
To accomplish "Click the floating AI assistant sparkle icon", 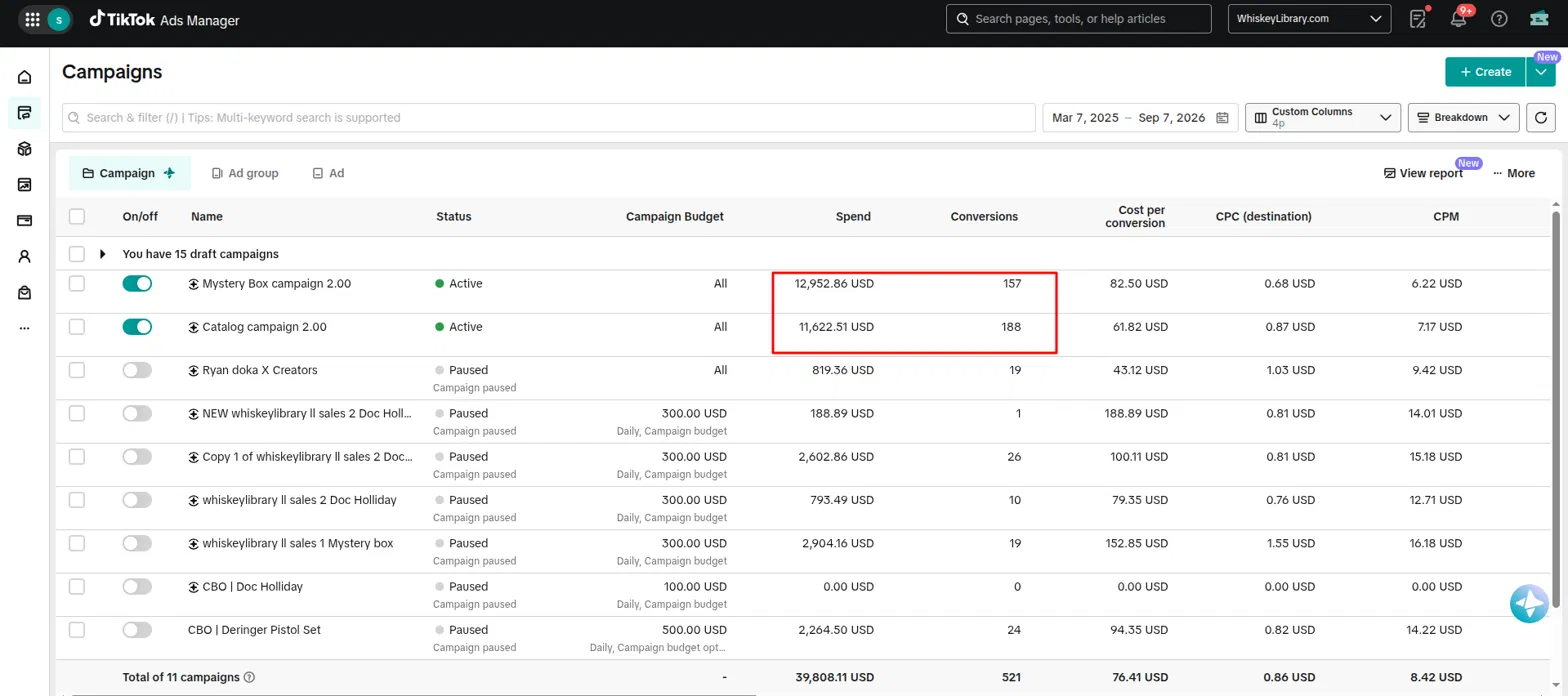I will [x=1529, y=603].
